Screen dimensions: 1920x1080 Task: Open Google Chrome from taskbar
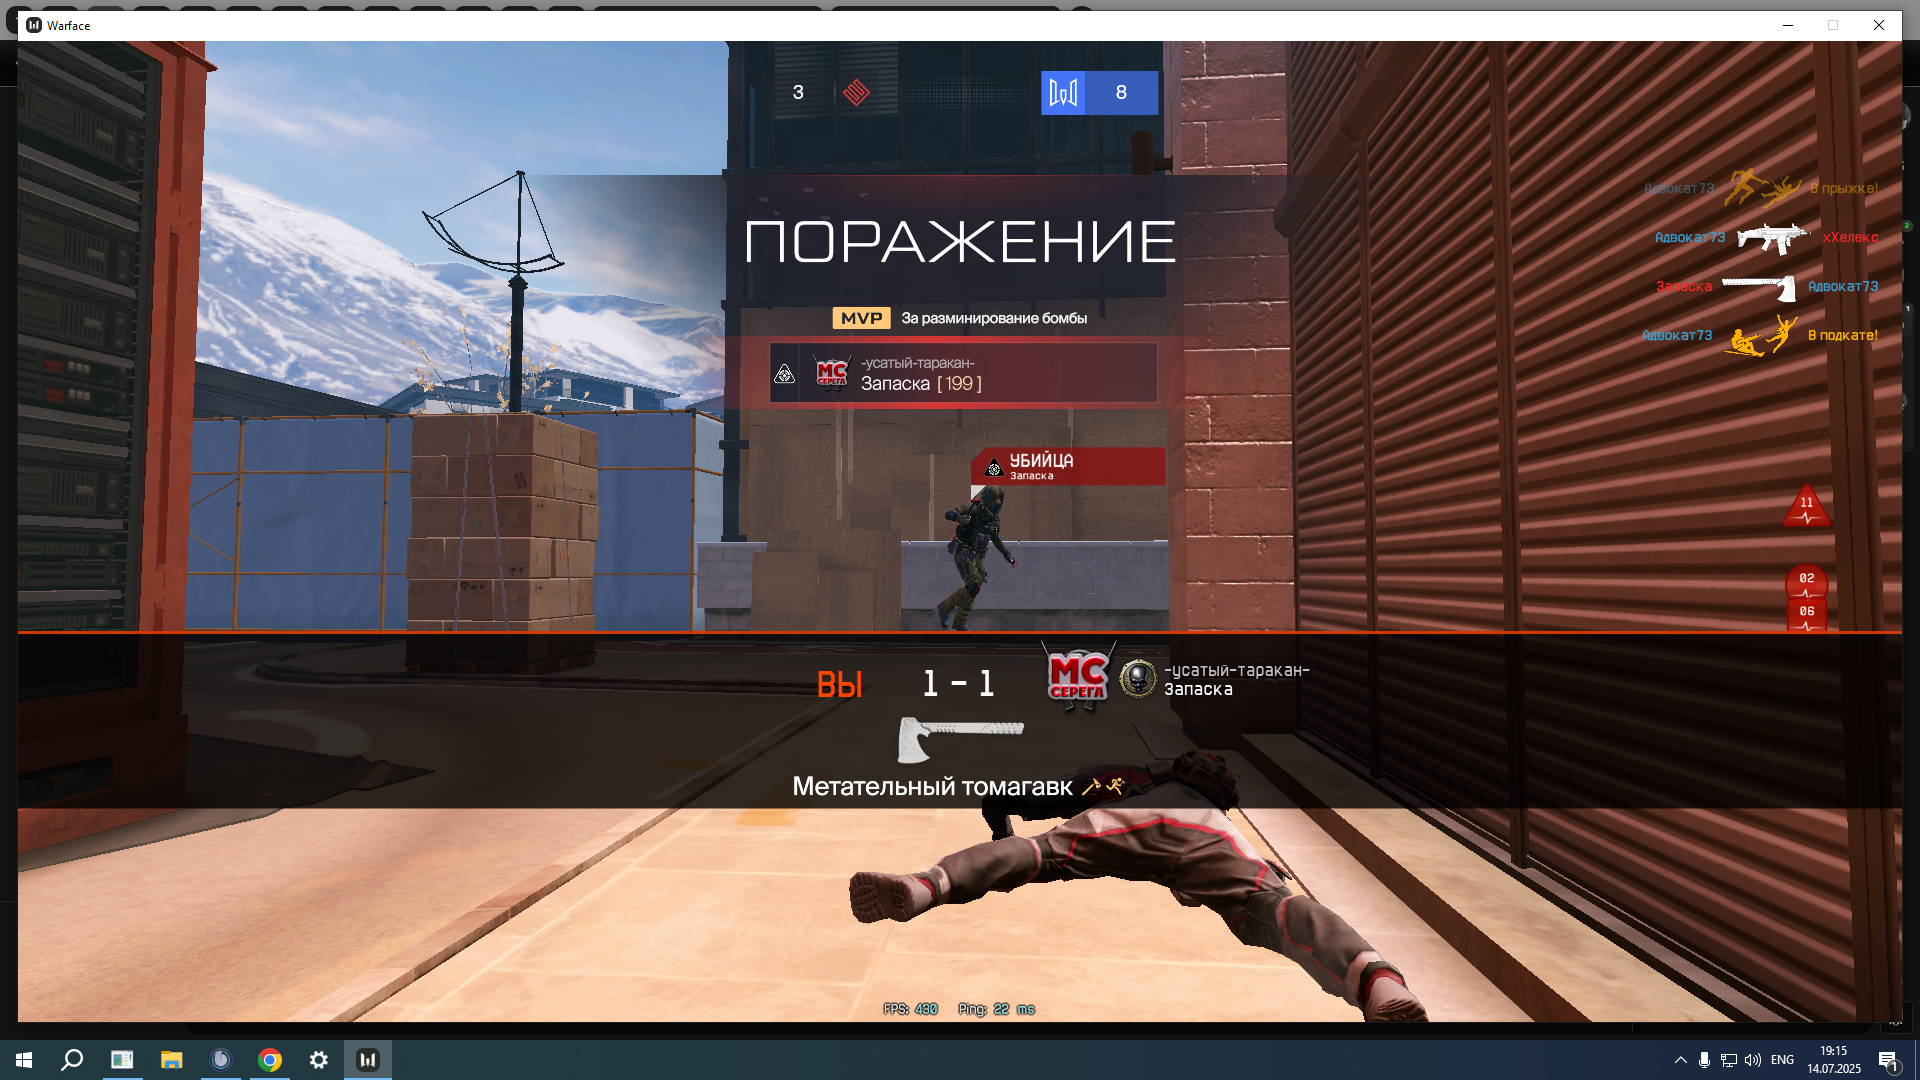[270, 1060]
